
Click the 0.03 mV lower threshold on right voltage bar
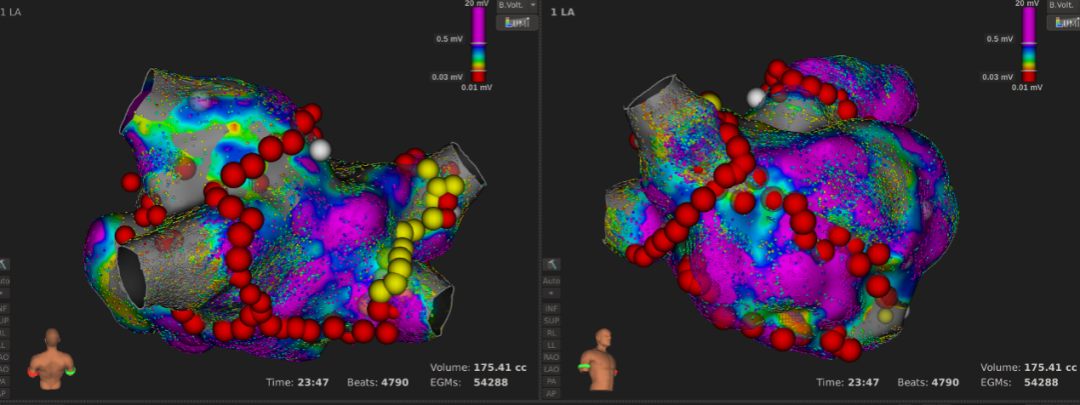(1026, 76)
